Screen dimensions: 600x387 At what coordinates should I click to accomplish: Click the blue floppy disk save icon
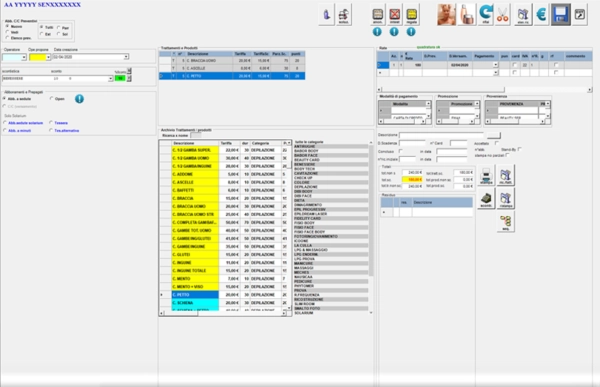[561, 15]
